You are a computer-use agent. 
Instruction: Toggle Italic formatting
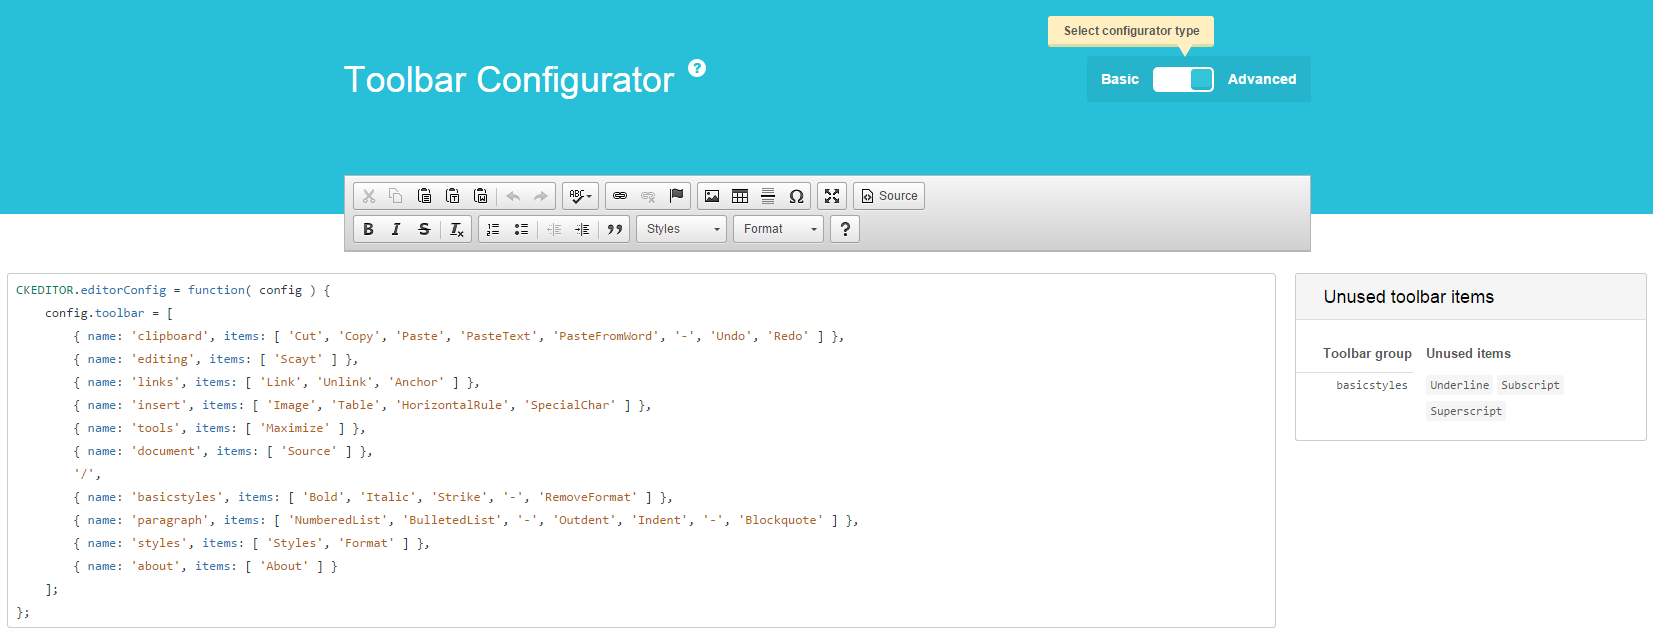tap(396, 229)
